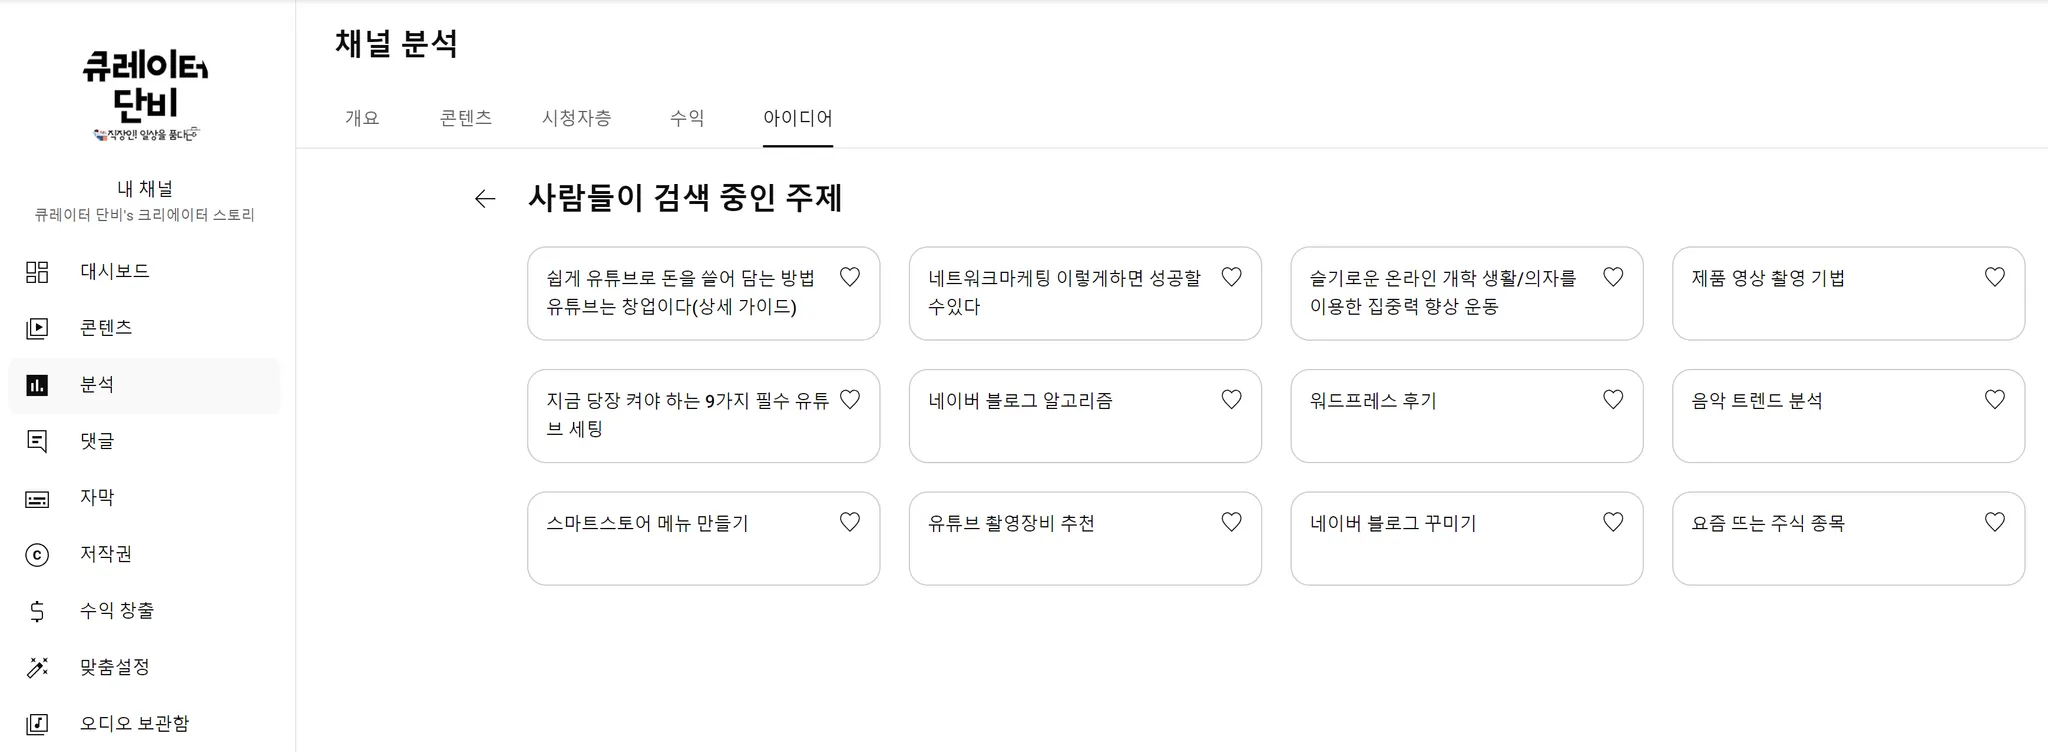Open the Monetization (수익 창출) dollar icon

[37, 611]
